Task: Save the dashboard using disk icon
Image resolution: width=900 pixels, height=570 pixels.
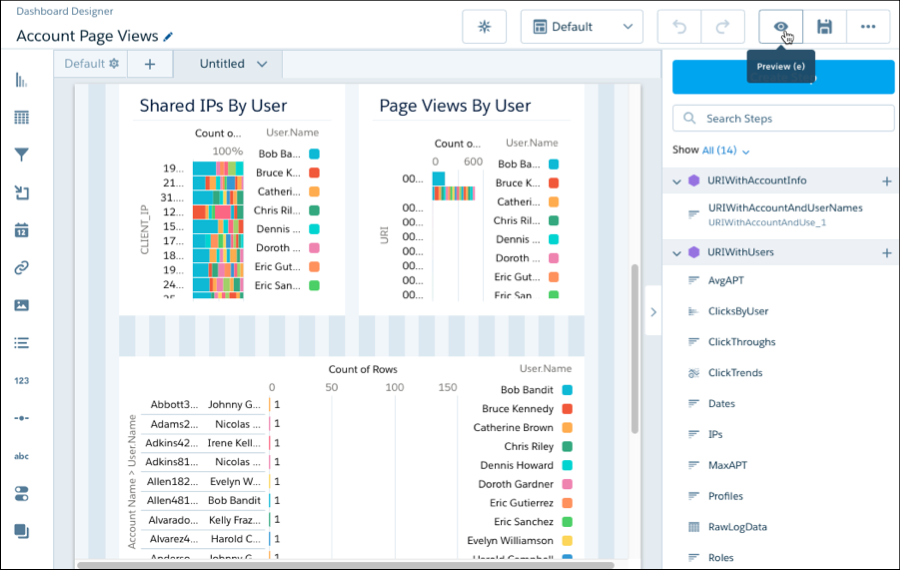Action: (x=824, y=26)
